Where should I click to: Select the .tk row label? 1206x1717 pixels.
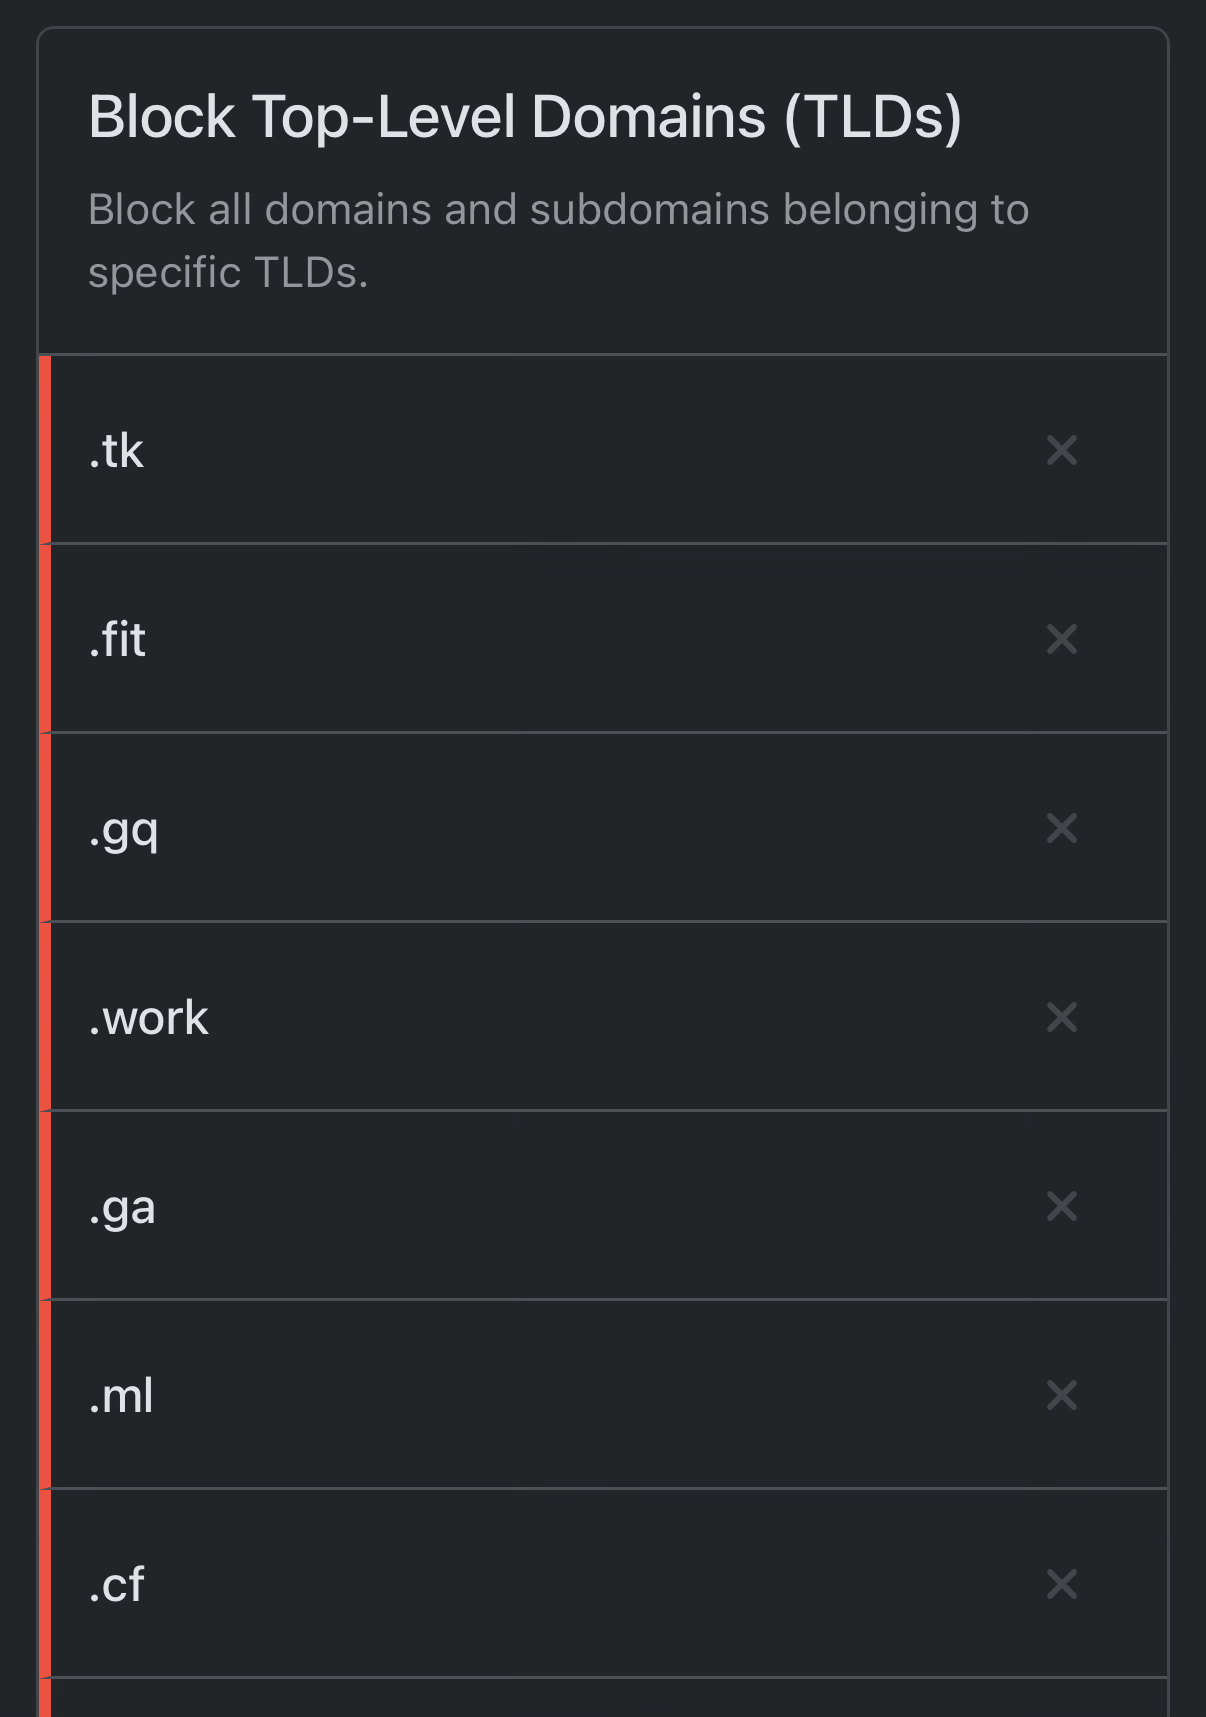(x=116, y=451)
